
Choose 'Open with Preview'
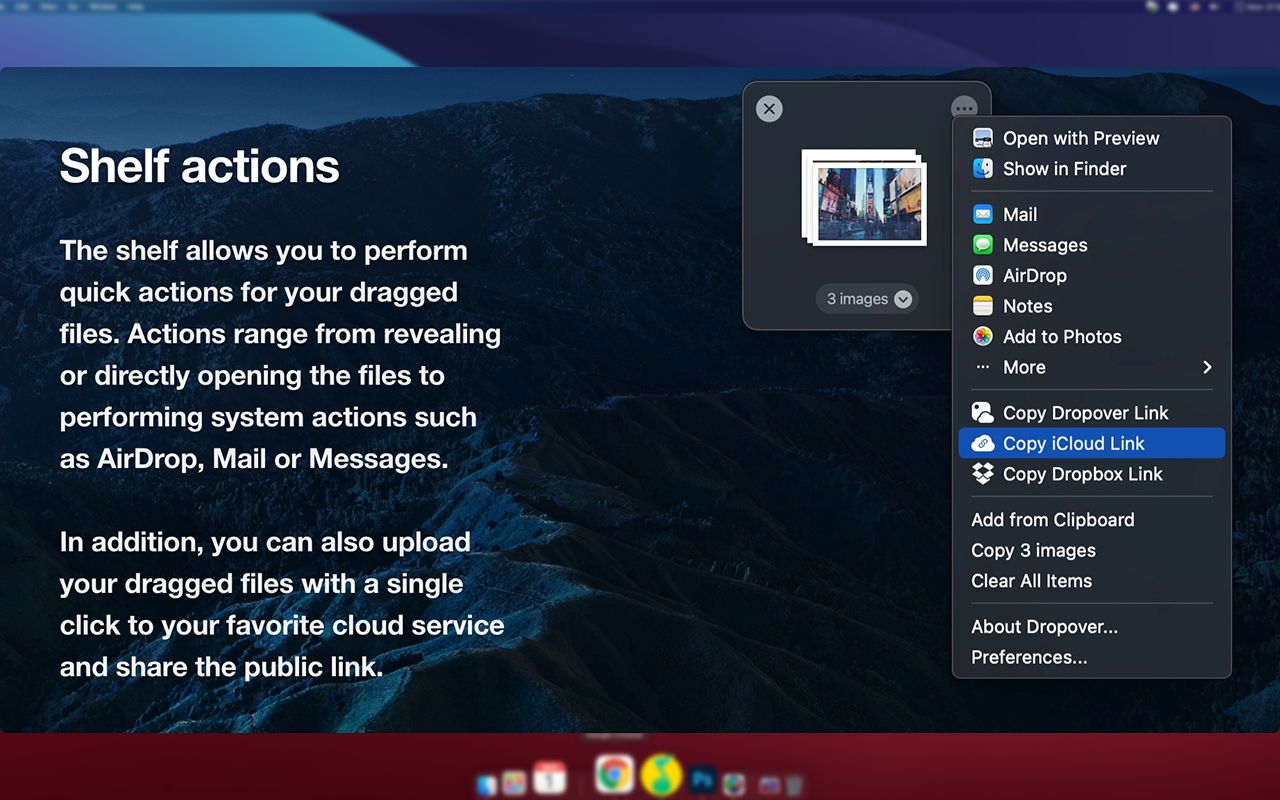[1092, 138]
